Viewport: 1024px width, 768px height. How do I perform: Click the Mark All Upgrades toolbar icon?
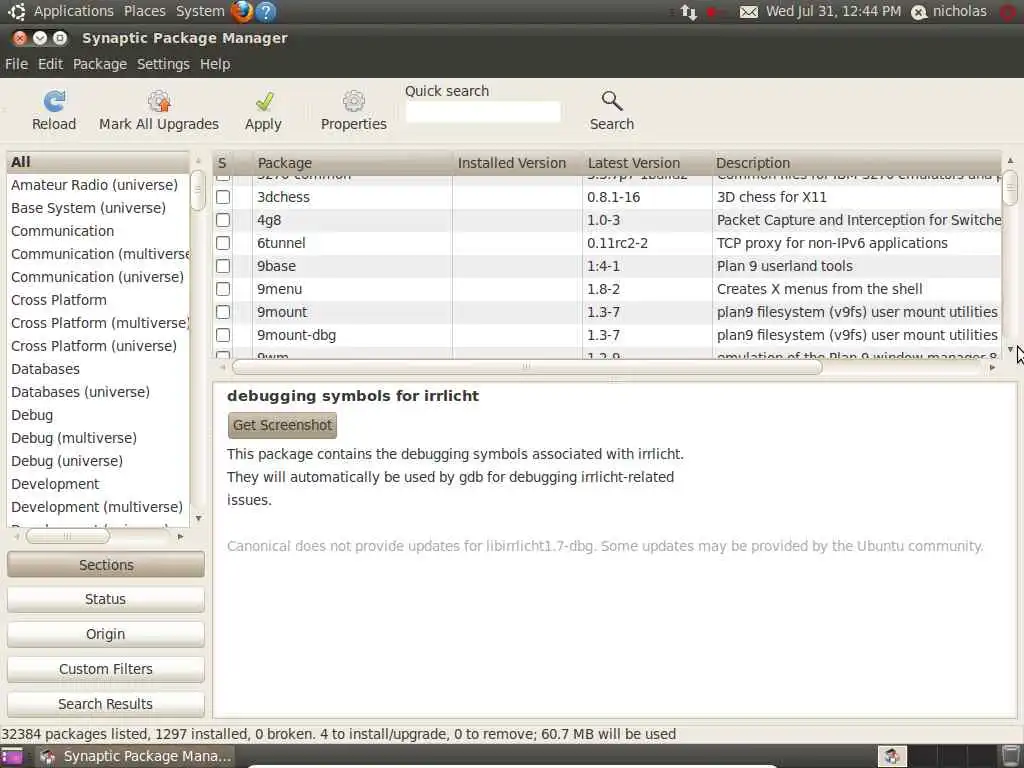[159, 101]
